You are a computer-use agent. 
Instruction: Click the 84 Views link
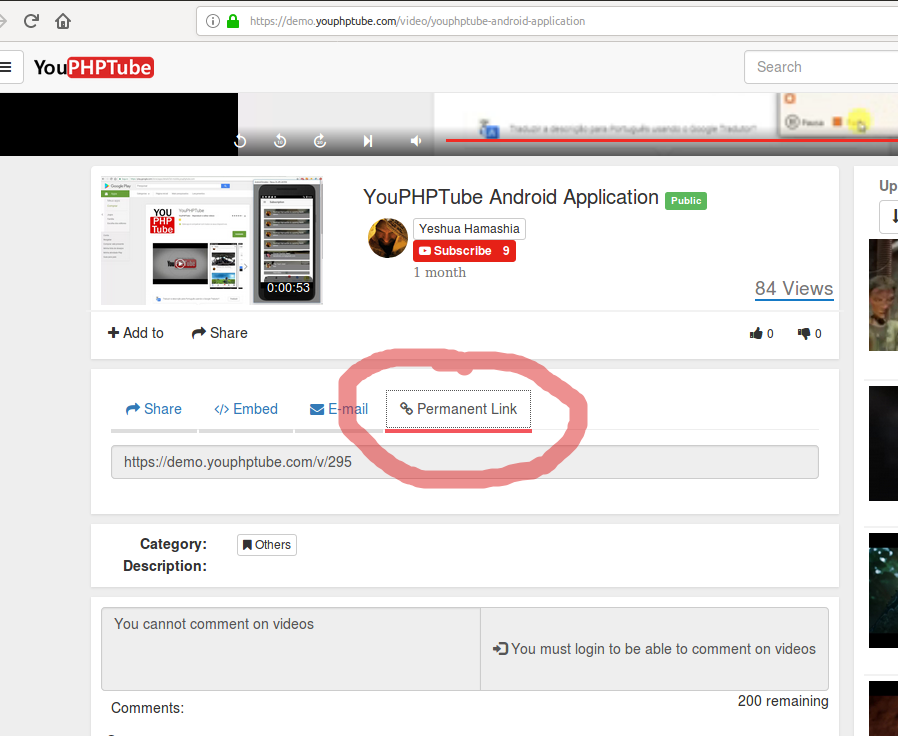[794, 289]
